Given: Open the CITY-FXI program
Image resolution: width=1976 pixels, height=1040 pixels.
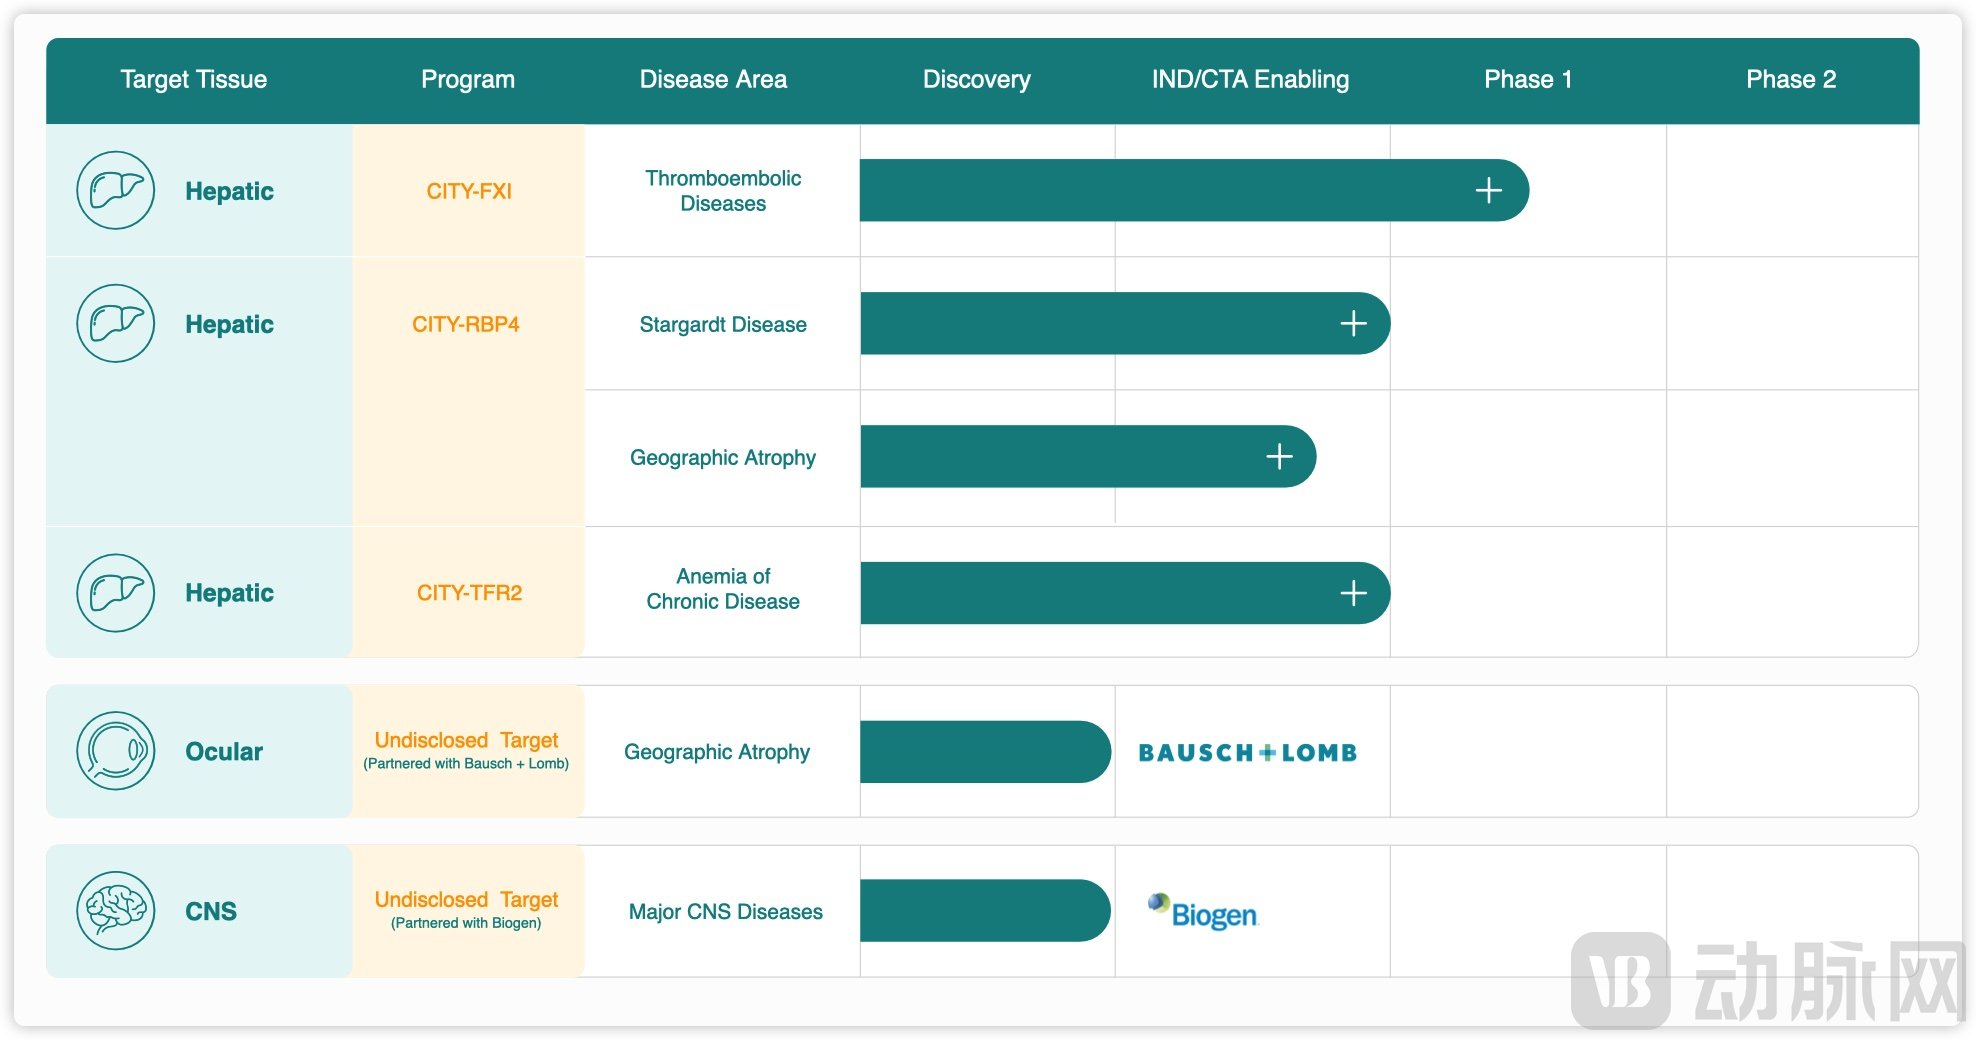Looking at the screenshot, I should click(469, 191).
